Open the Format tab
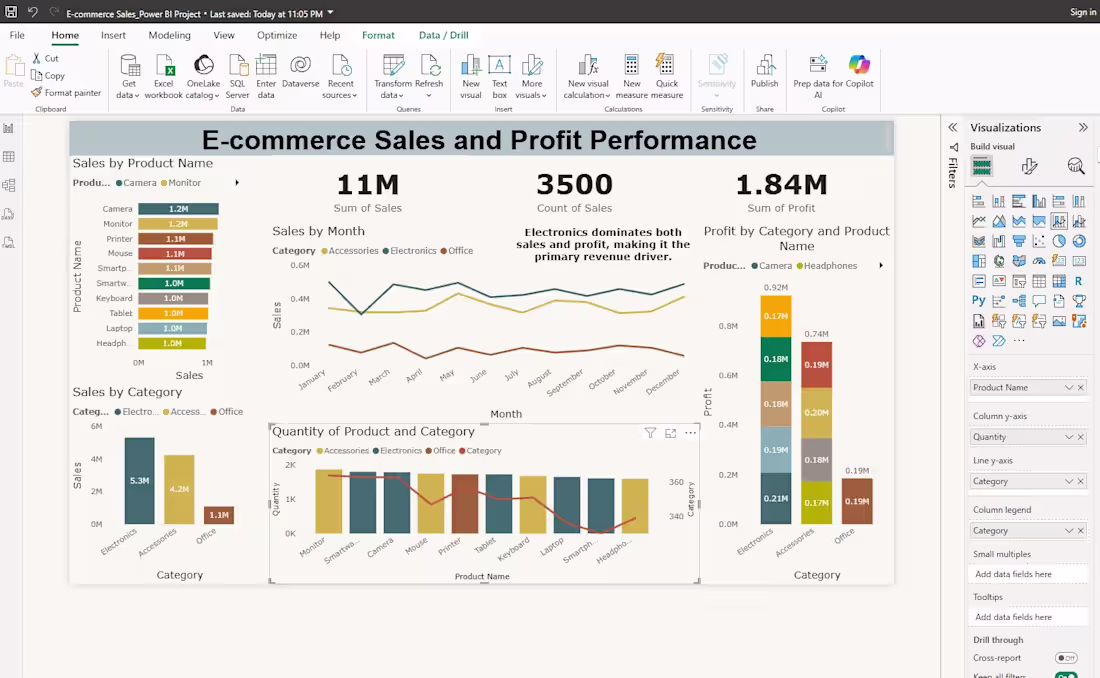This screenshot has width=1100, height=678. coord(378,35)
